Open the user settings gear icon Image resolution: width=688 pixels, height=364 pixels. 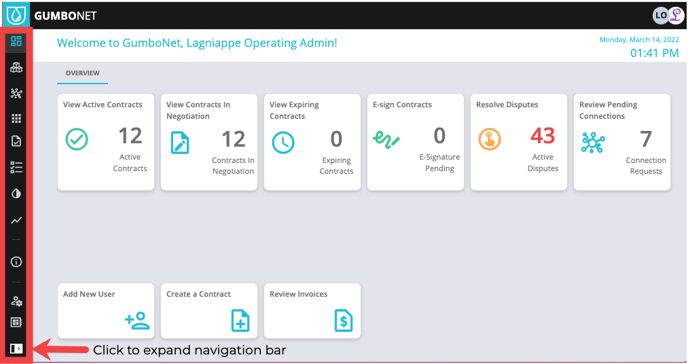[16, 301]
